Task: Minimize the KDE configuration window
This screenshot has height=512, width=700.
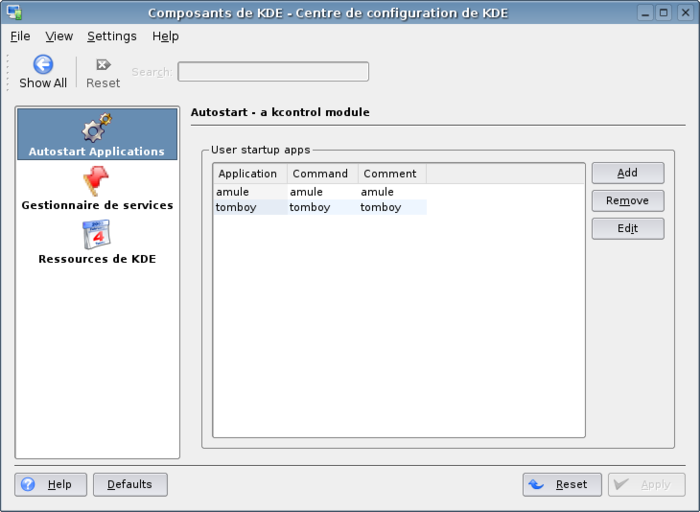Action: tap(645, 12)
